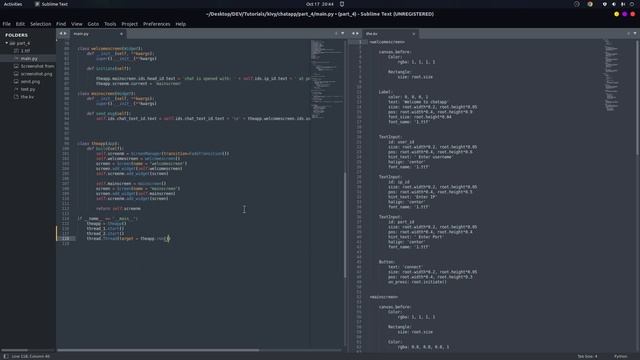Open 1.ttf in the sidebar
This screenshot has height=360, width=640.
(x=25, y=51)
